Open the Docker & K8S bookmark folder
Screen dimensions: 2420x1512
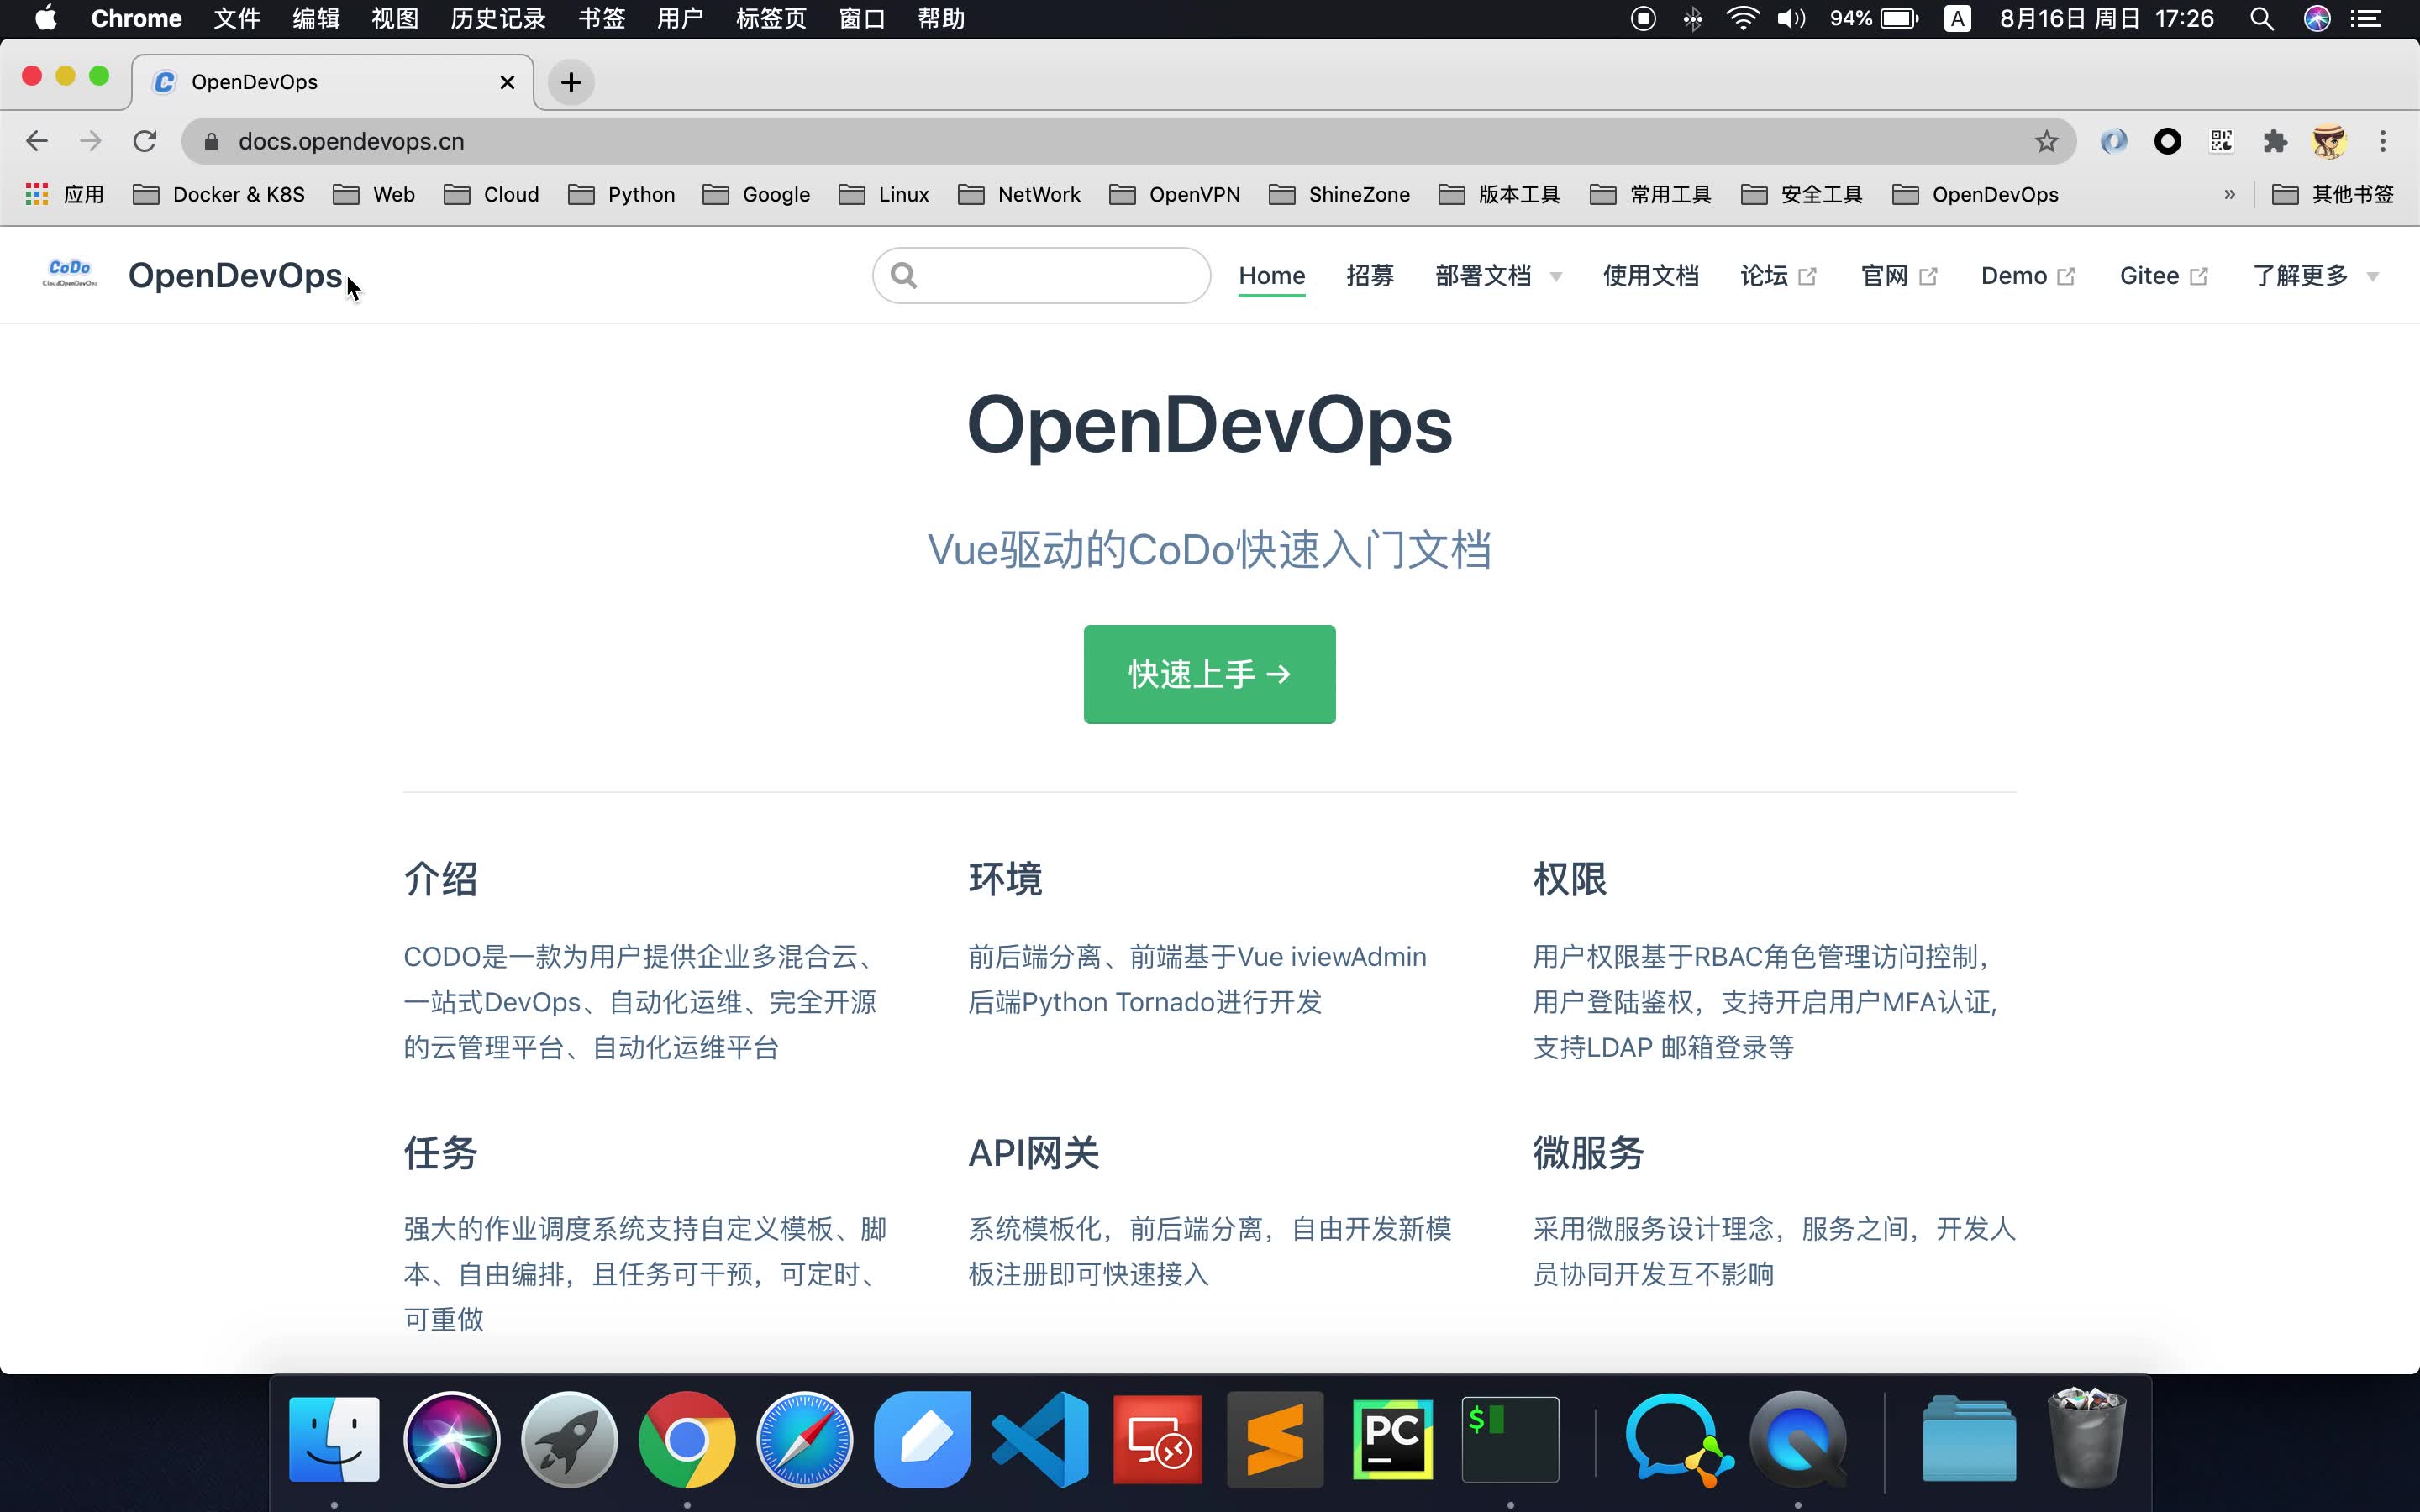pyautogui.click(x=219, y=194)
